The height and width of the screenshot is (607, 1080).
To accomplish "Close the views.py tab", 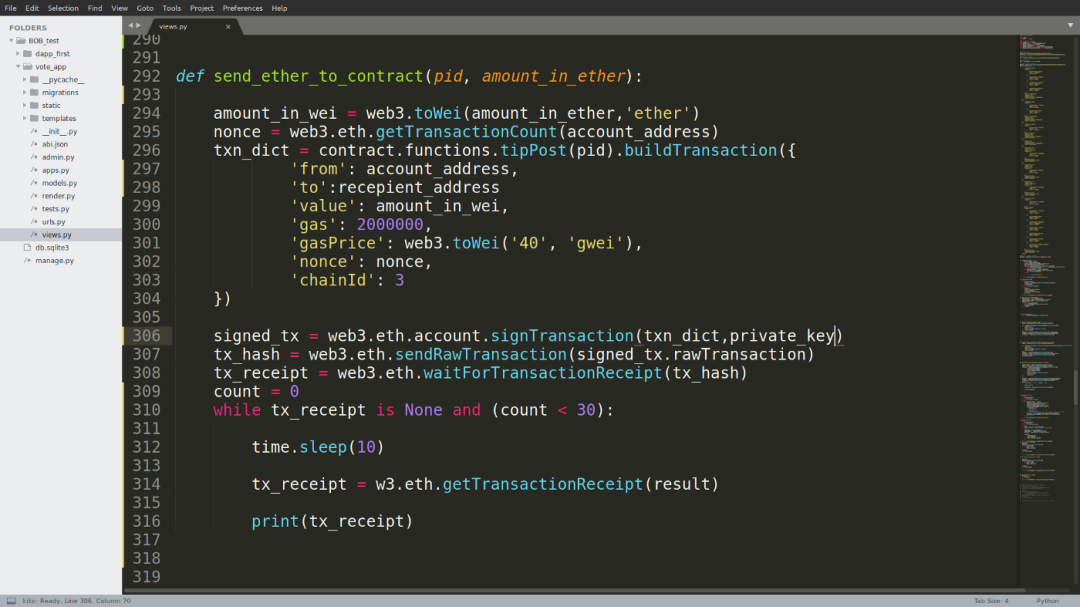I will pos(228,26).
